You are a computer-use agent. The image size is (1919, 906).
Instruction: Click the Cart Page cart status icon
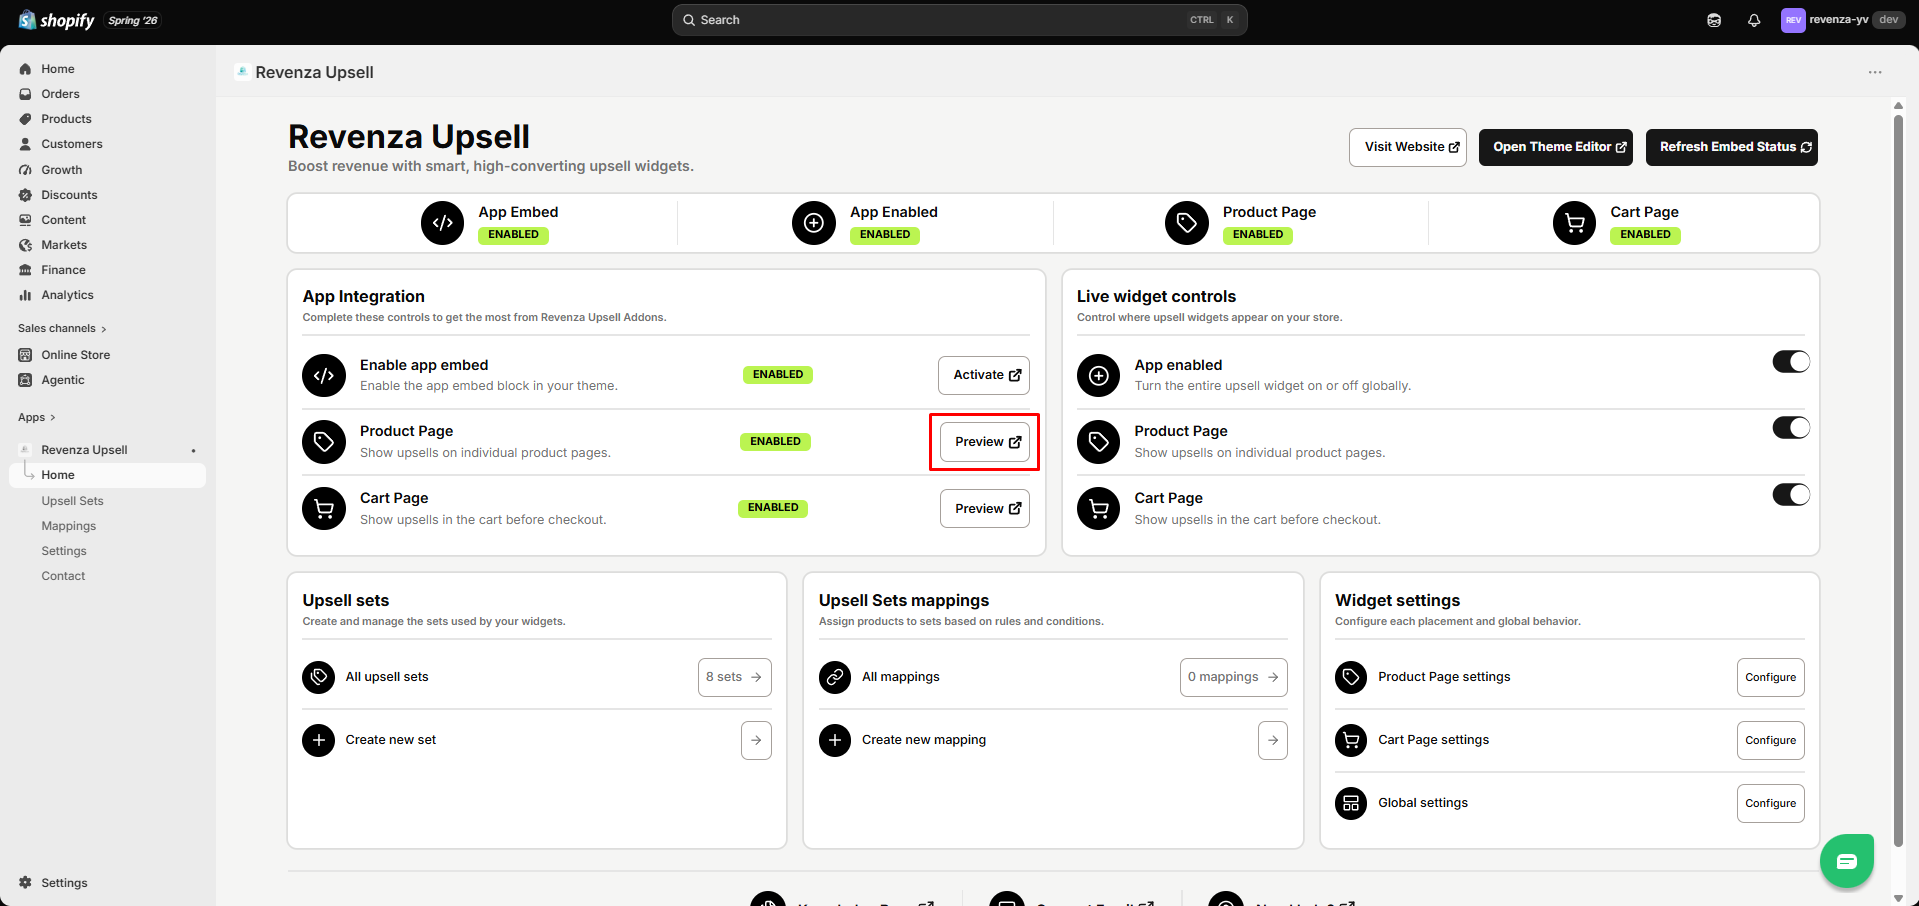click(x=1575, y=223)
